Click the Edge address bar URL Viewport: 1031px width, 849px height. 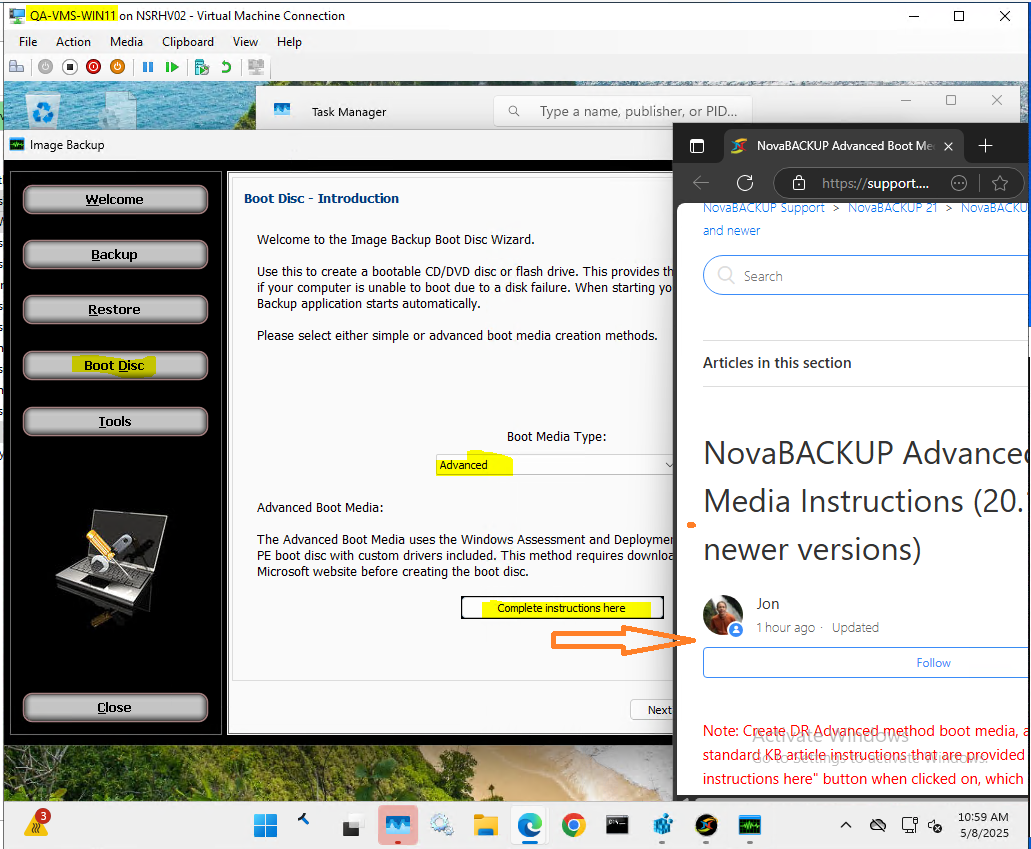875,183
